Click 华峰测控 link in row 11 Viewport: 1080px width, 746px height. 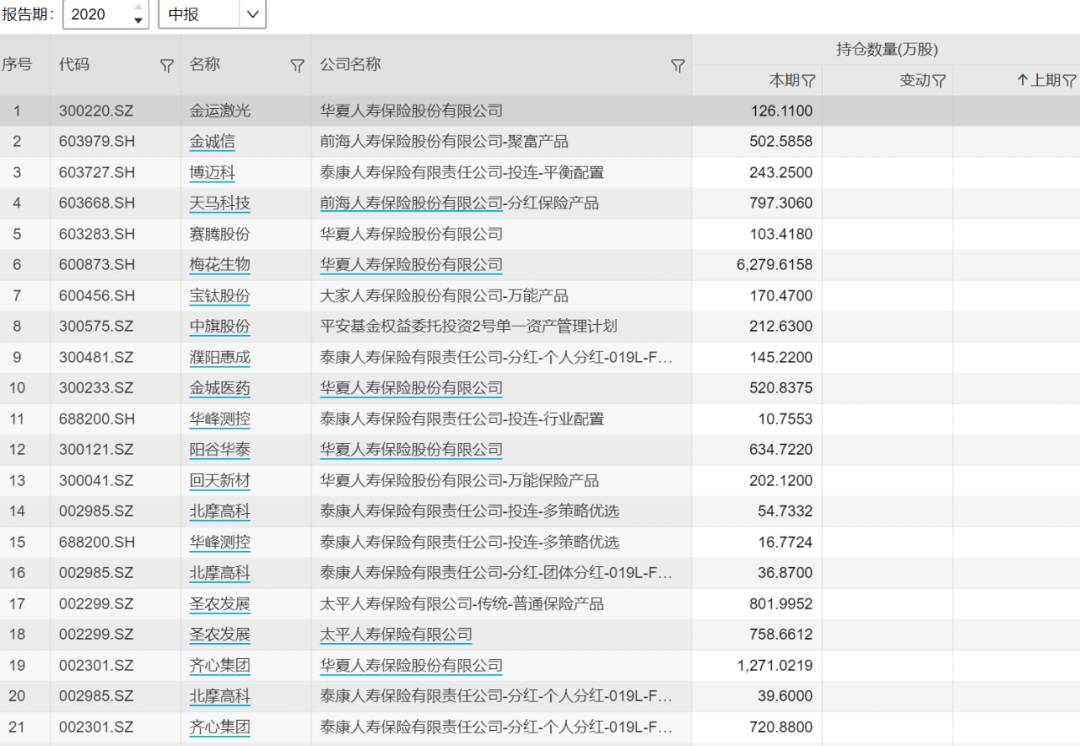click(x=220, y=419)
